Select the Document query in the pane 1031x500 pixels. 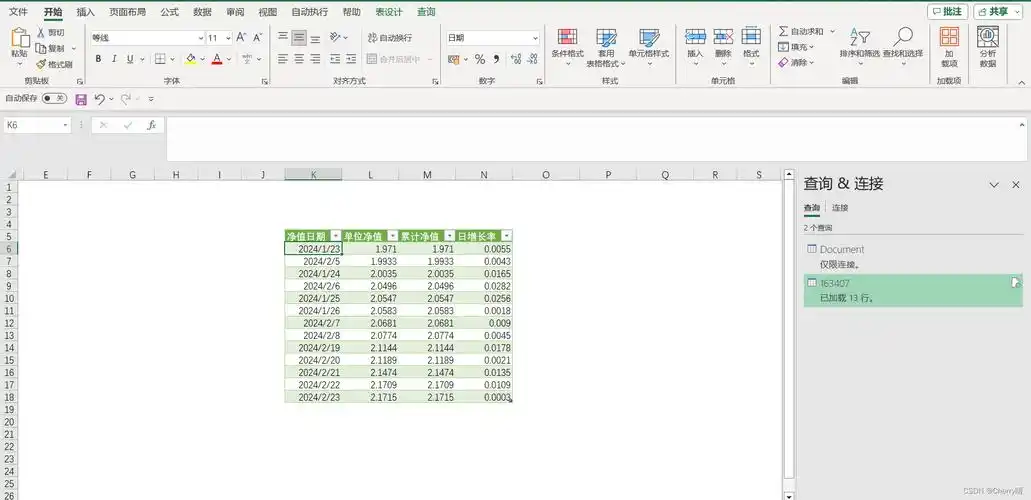[913, 257]
